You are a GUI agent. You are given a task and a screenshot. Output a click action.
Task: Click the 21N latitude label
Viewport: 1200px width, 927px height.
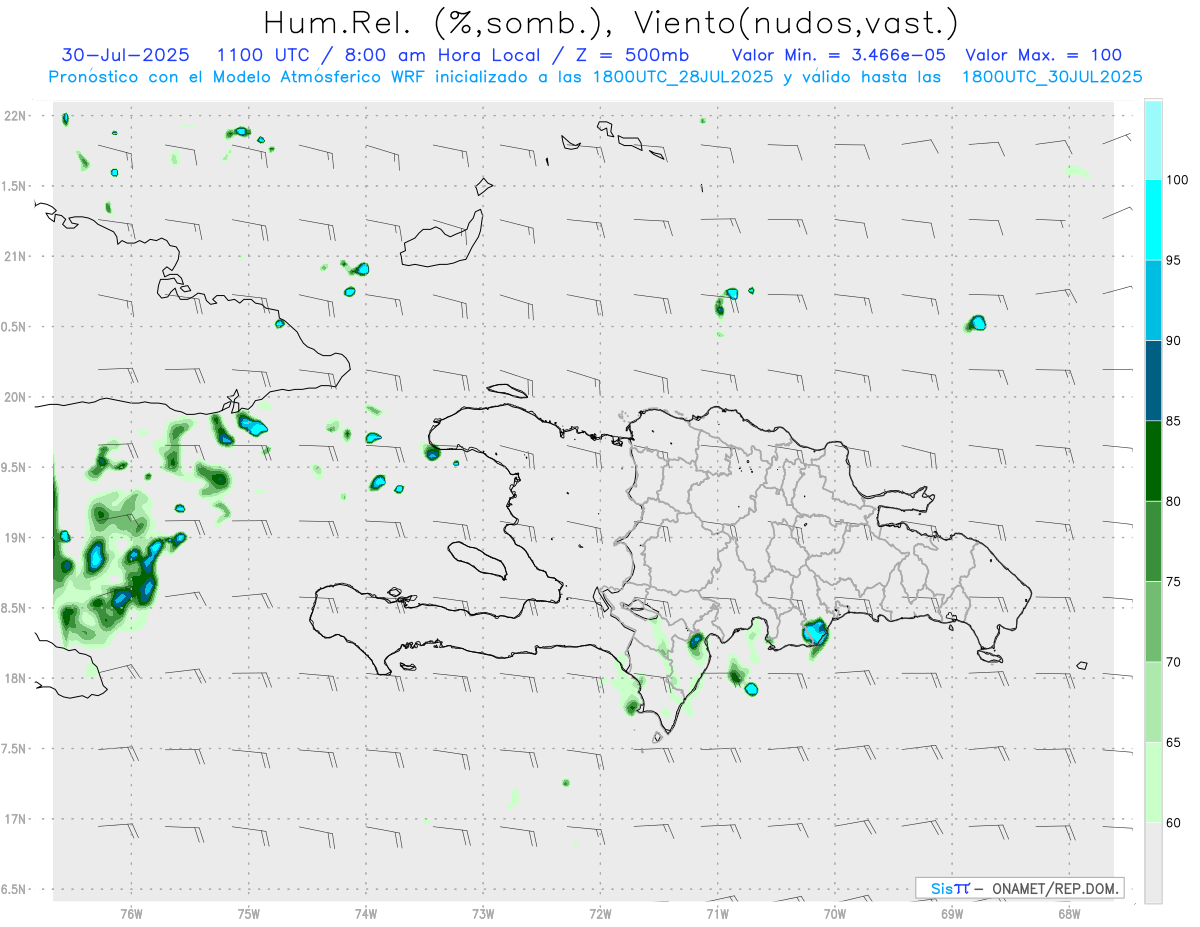point(15,256)
